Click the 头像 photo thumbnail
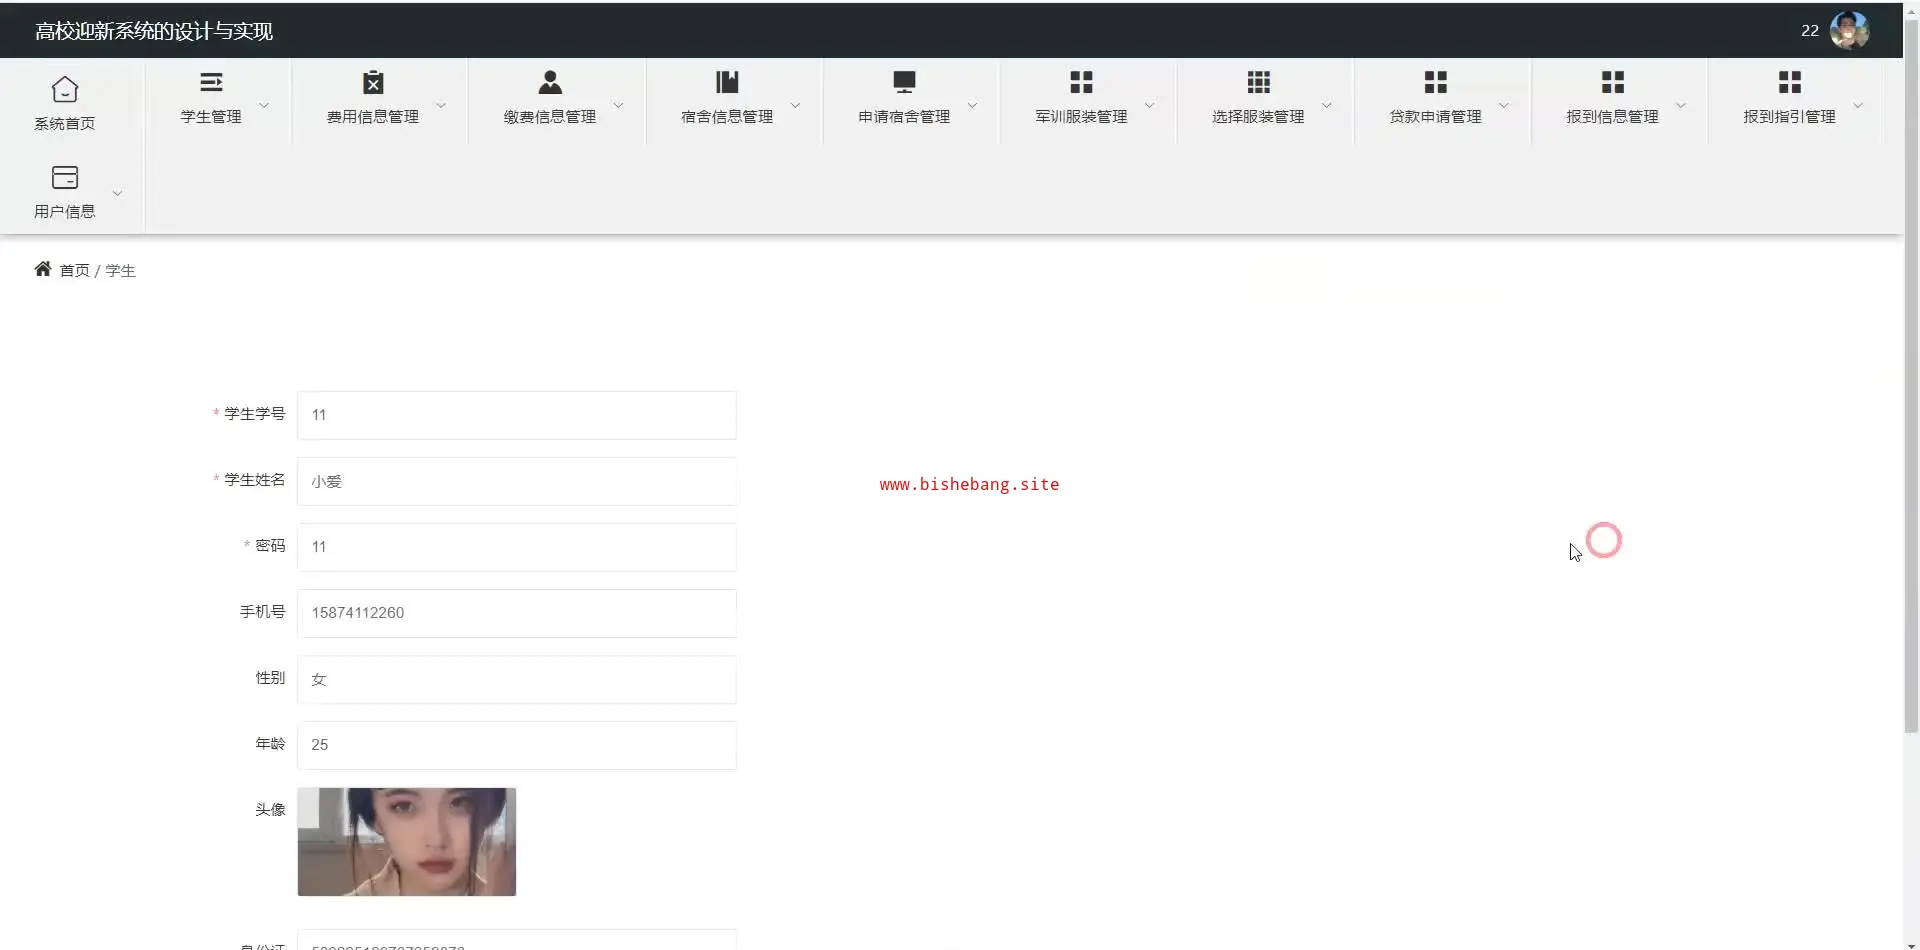 tap(407, 842)
